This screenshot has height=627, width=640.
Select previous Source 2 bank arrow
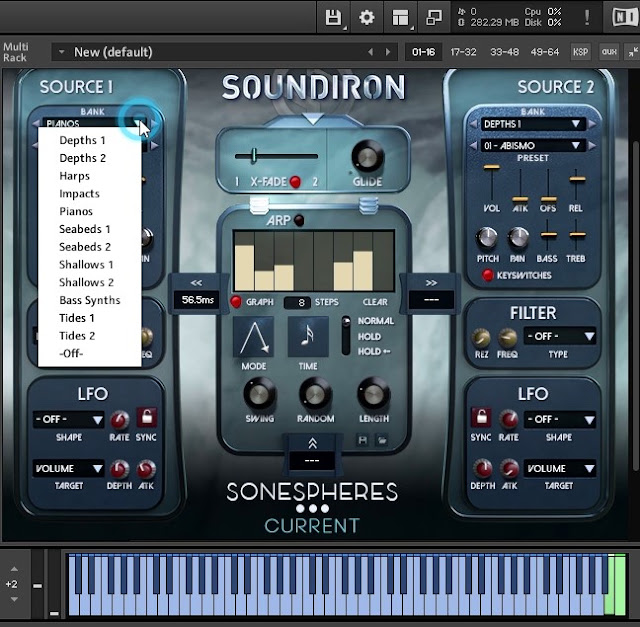pyautogui.click(x=473, y=124)
